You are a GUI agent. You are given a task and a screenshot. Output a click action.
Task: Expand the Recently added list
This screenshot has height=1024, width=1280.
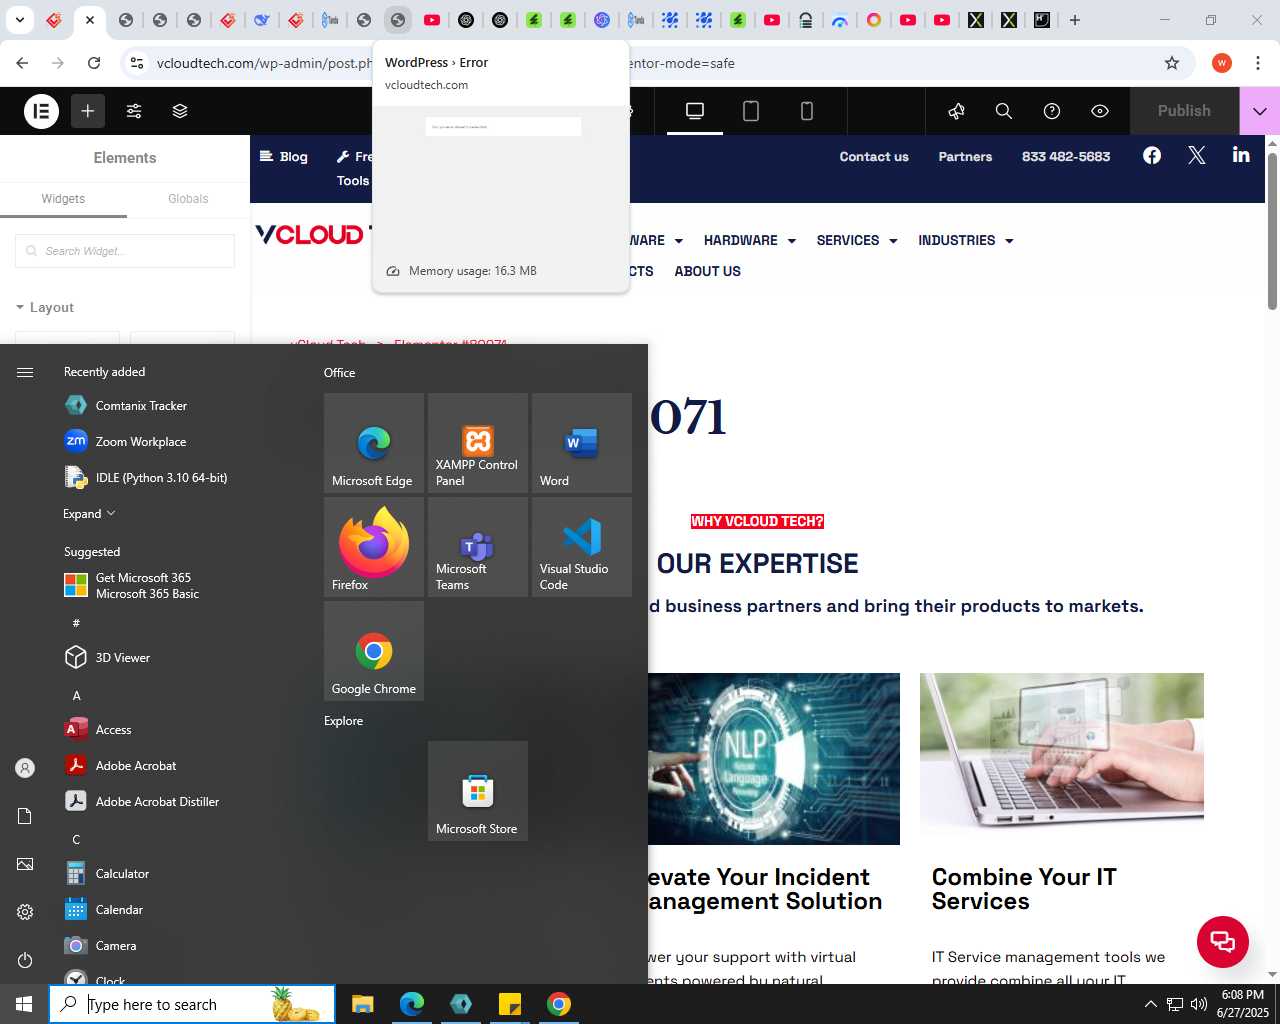[x=89, y=514]
